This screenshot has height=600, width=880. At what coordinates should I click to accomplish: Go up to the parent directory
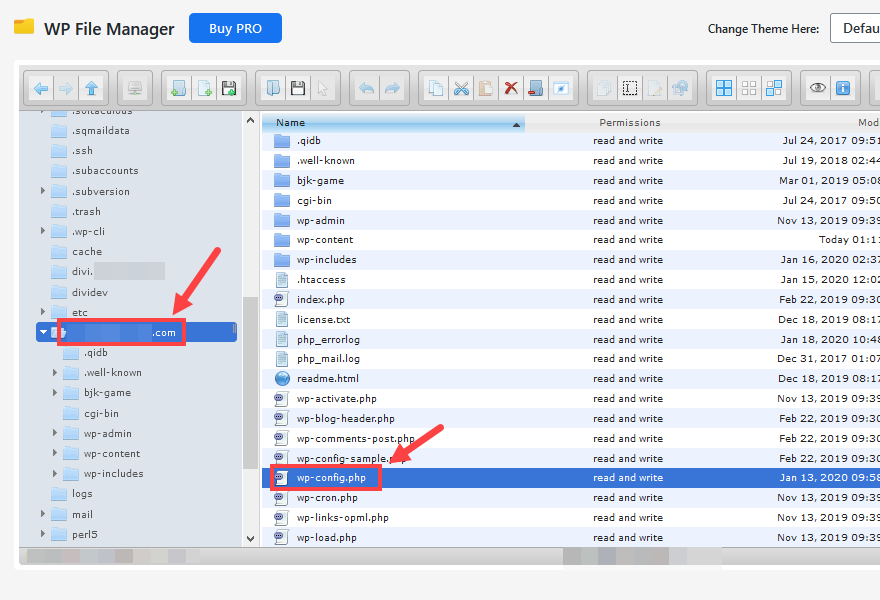tap(90, 88)
